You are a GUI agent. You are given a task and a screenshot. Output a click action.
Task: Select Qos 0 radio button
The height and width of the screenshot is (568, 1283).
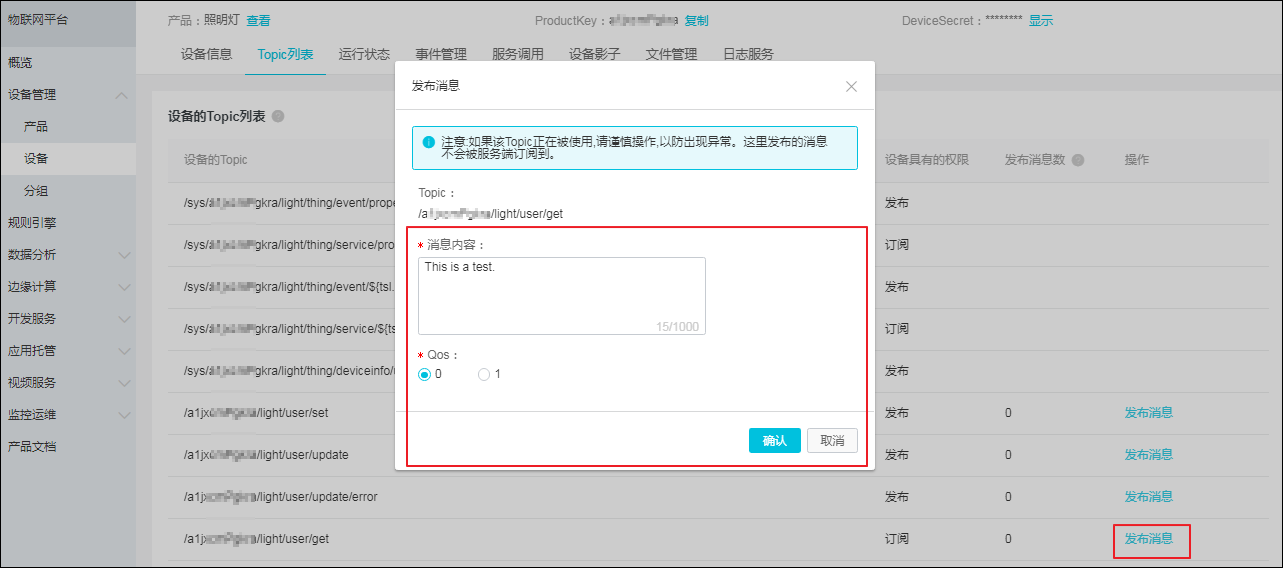(425, 374)
